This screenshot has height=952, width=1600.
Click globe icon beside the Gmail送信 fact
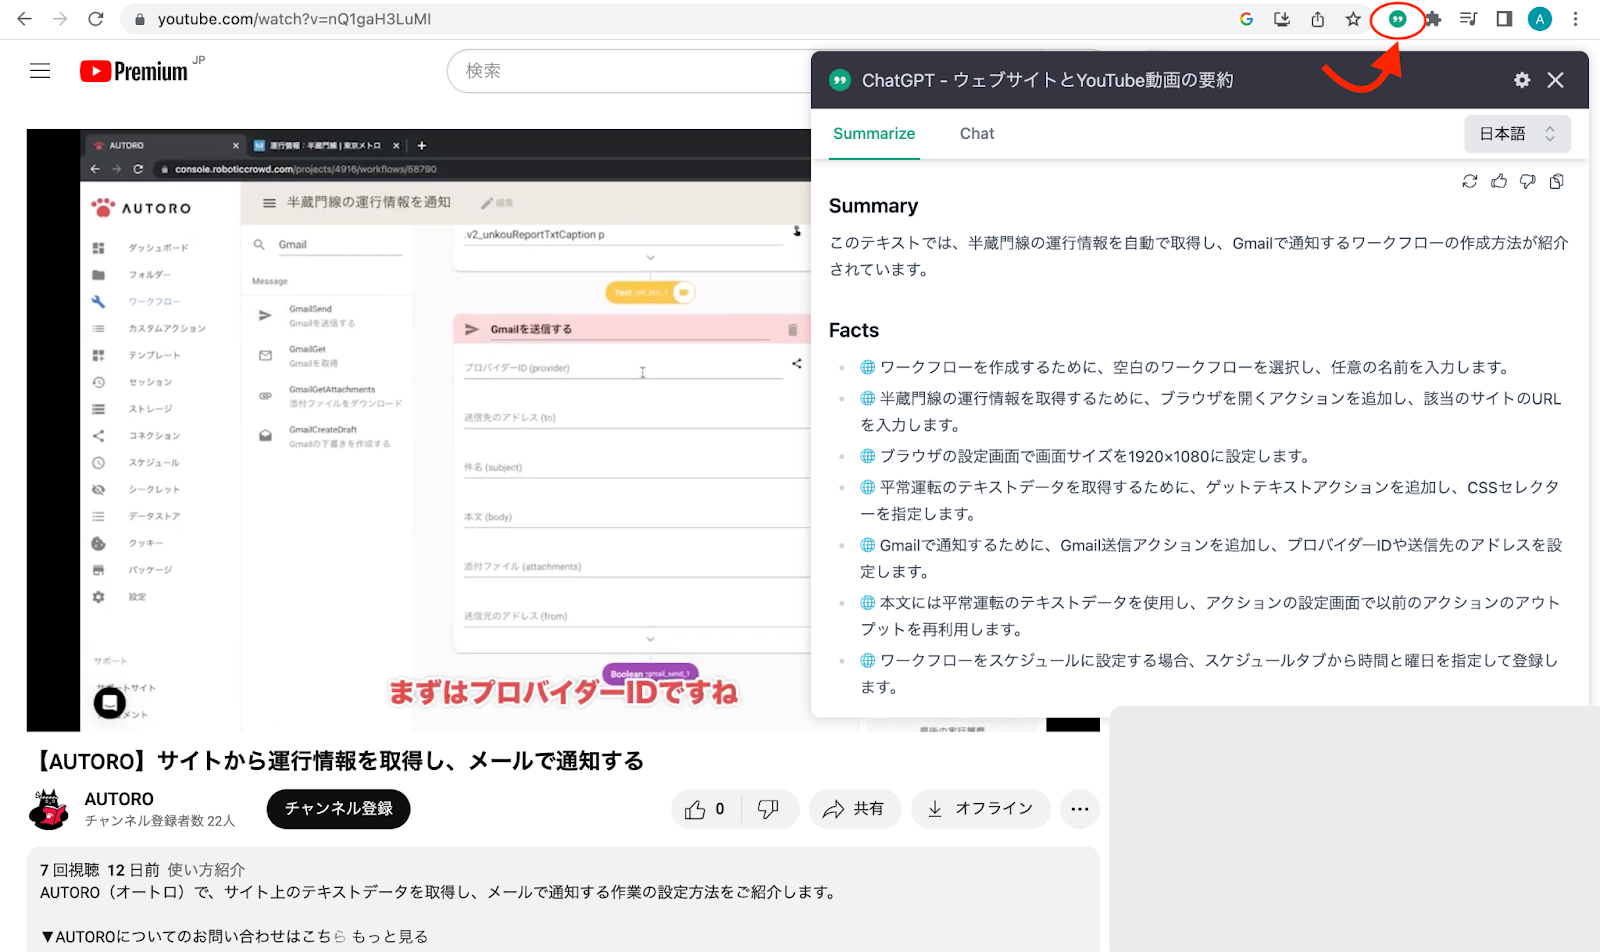pyautogui.click(x=868, y=545)
